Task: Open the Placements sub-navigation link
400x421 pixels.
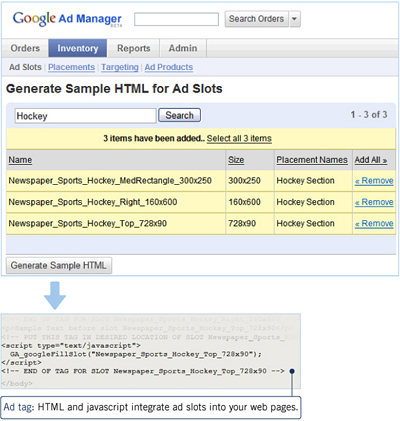Action: (71, 67)
